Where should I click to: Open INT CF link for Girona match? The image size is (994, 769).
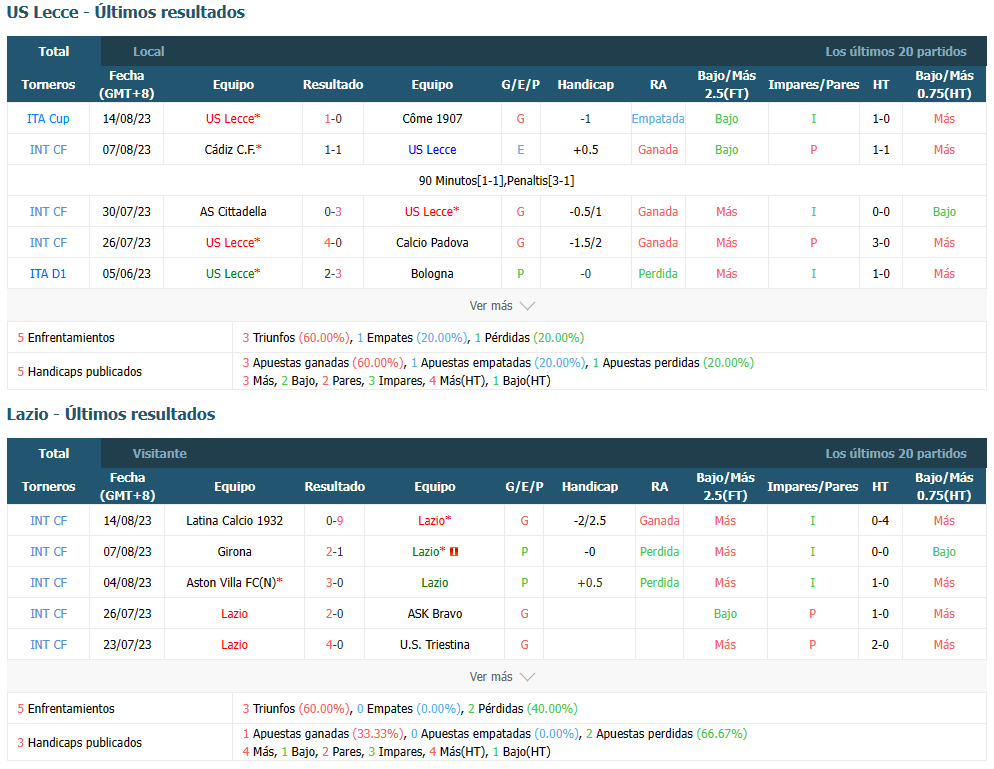pos(48,552)
